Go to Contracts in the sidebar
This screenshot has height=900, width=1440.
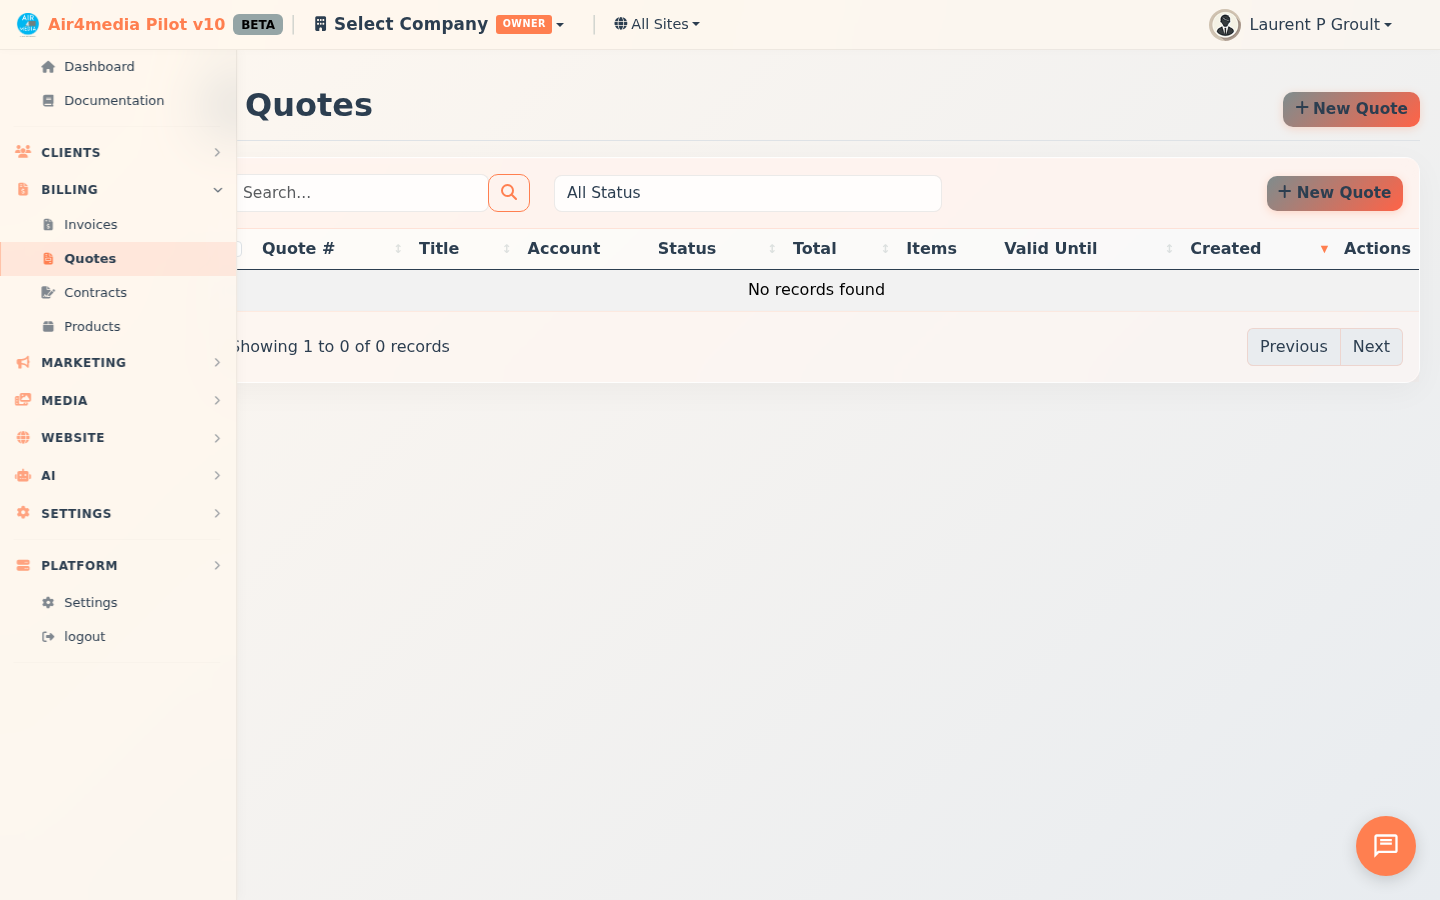click(x=95, y=293)
